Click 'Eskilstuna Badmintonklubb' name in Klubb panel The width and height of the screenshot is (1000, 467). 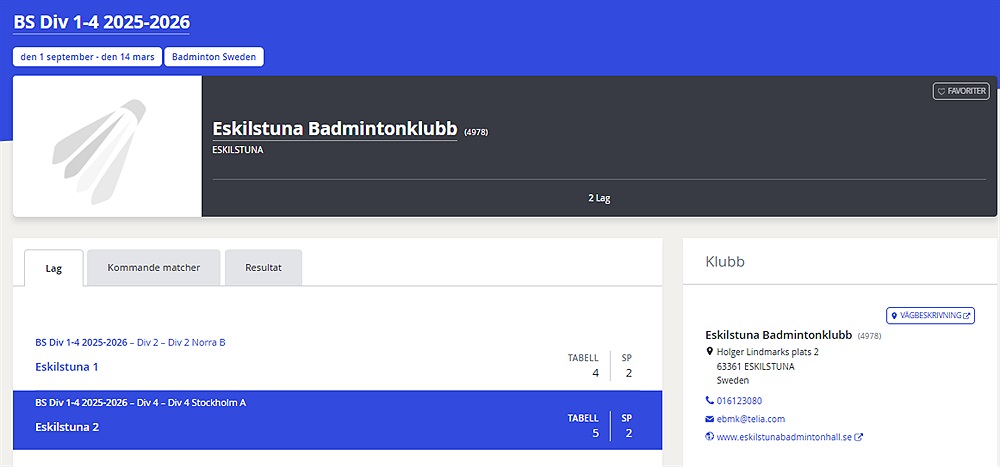tap(779, 335)
